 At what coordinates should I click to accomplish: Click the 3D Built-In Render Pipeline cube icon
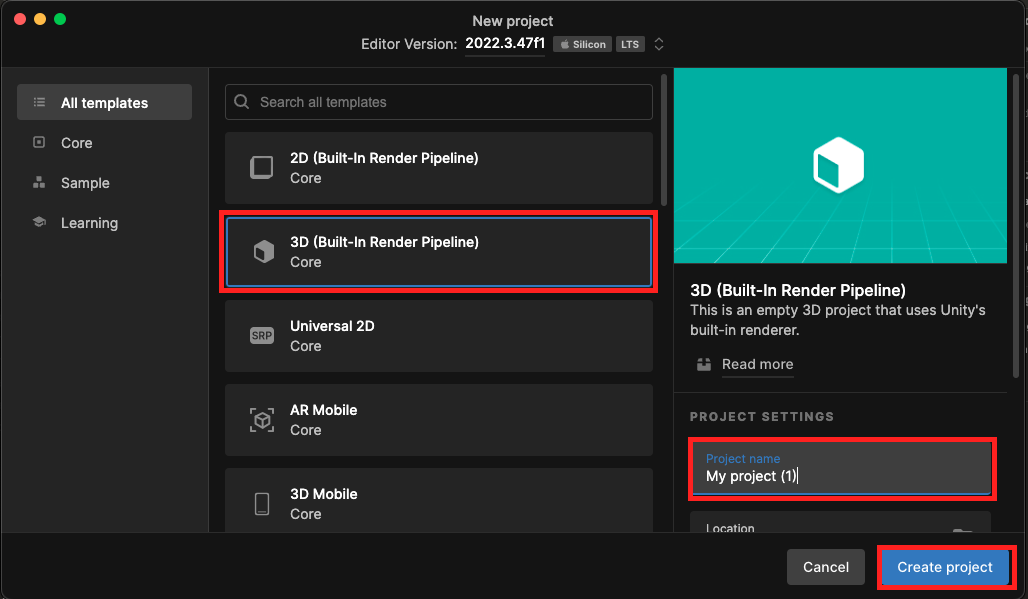pos(261,252)
